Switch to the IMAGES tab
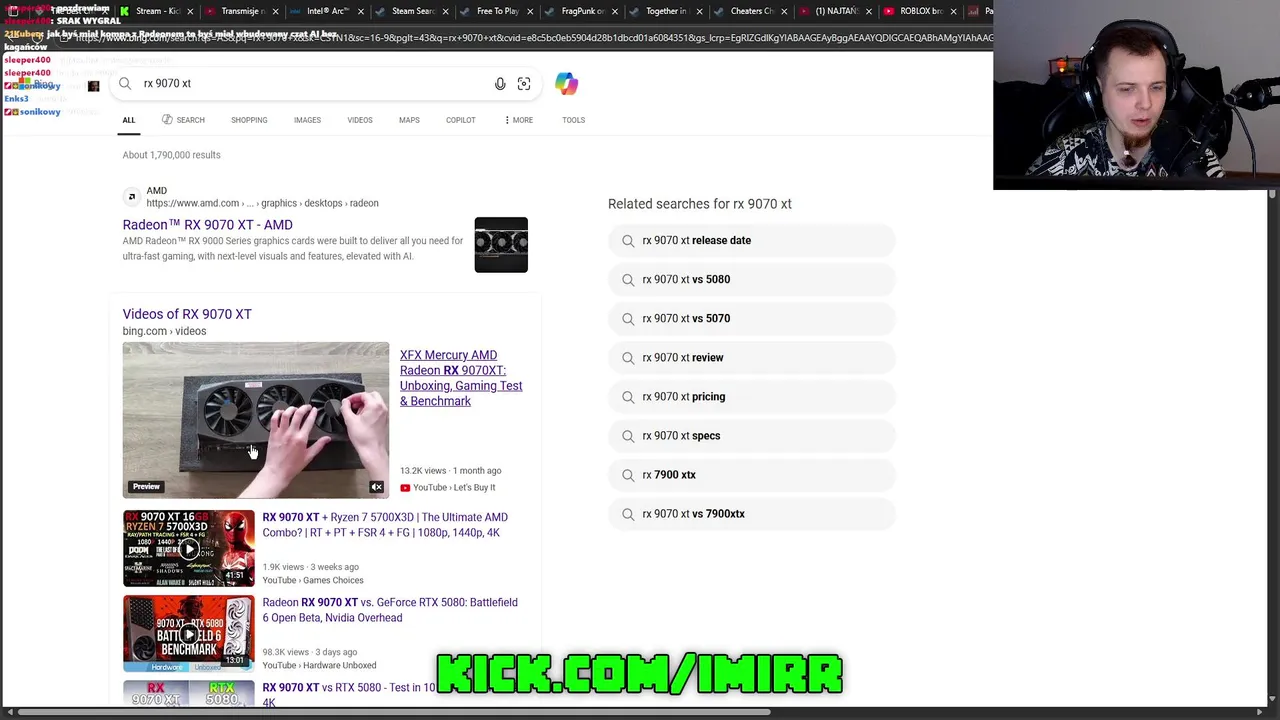 pyautogui.click(x=307, y=120)
